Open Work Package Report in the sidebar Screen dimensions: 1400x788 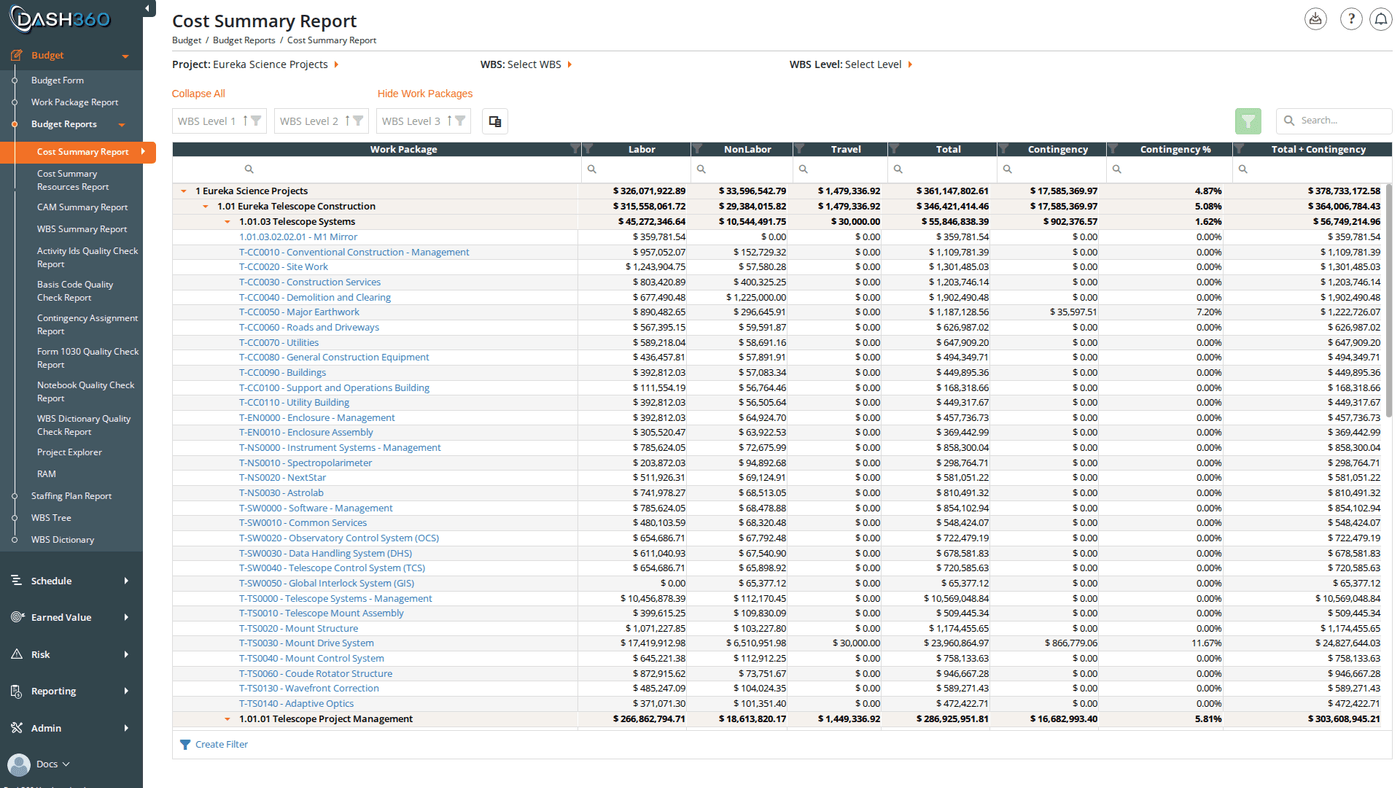coord(74,102)
